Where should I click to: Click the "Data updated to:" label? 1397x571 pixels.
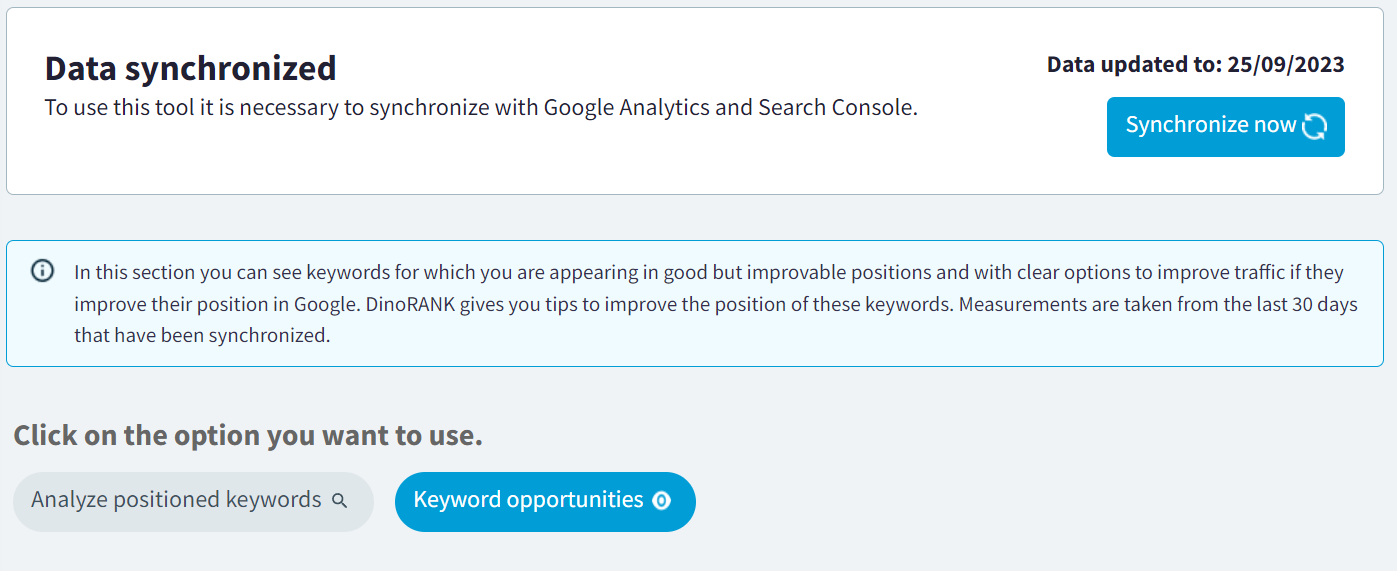pos(1132,65)
